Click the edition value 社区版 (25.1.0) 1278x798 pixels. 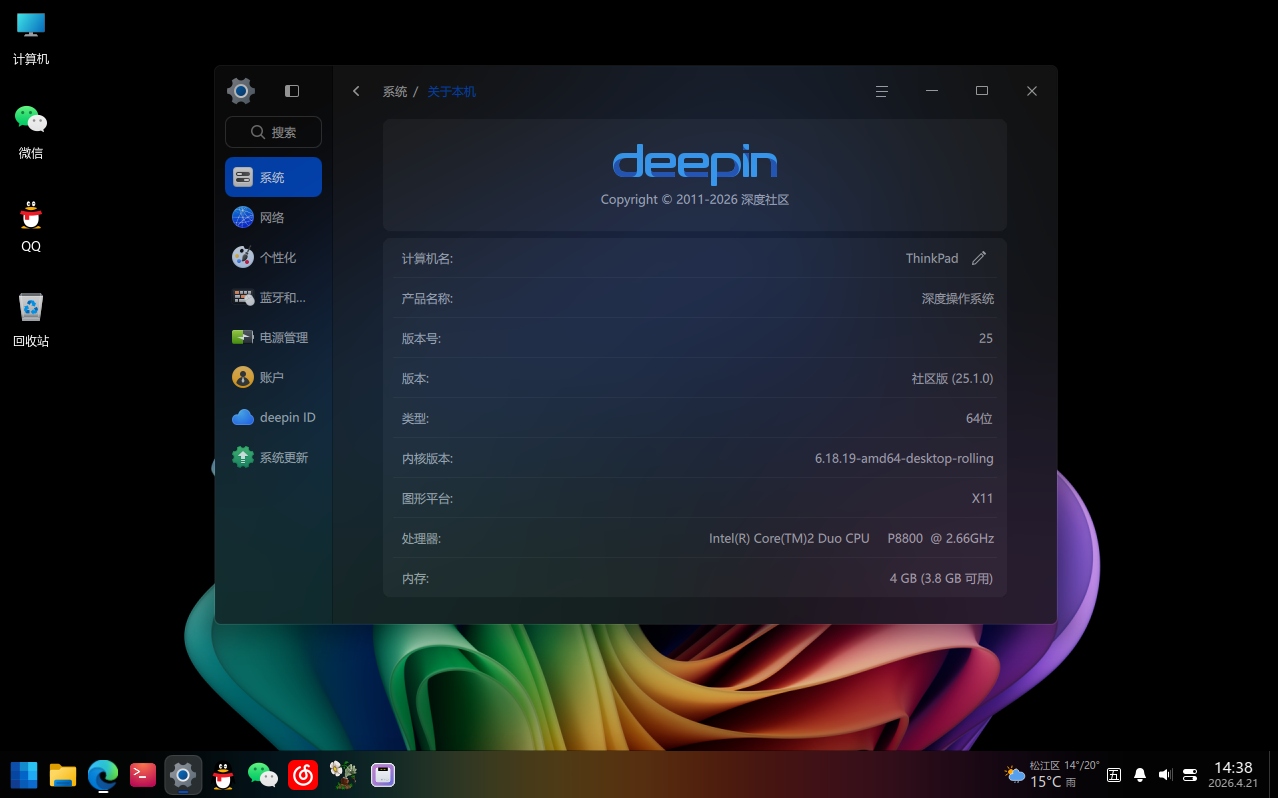(x=952, y=378)
